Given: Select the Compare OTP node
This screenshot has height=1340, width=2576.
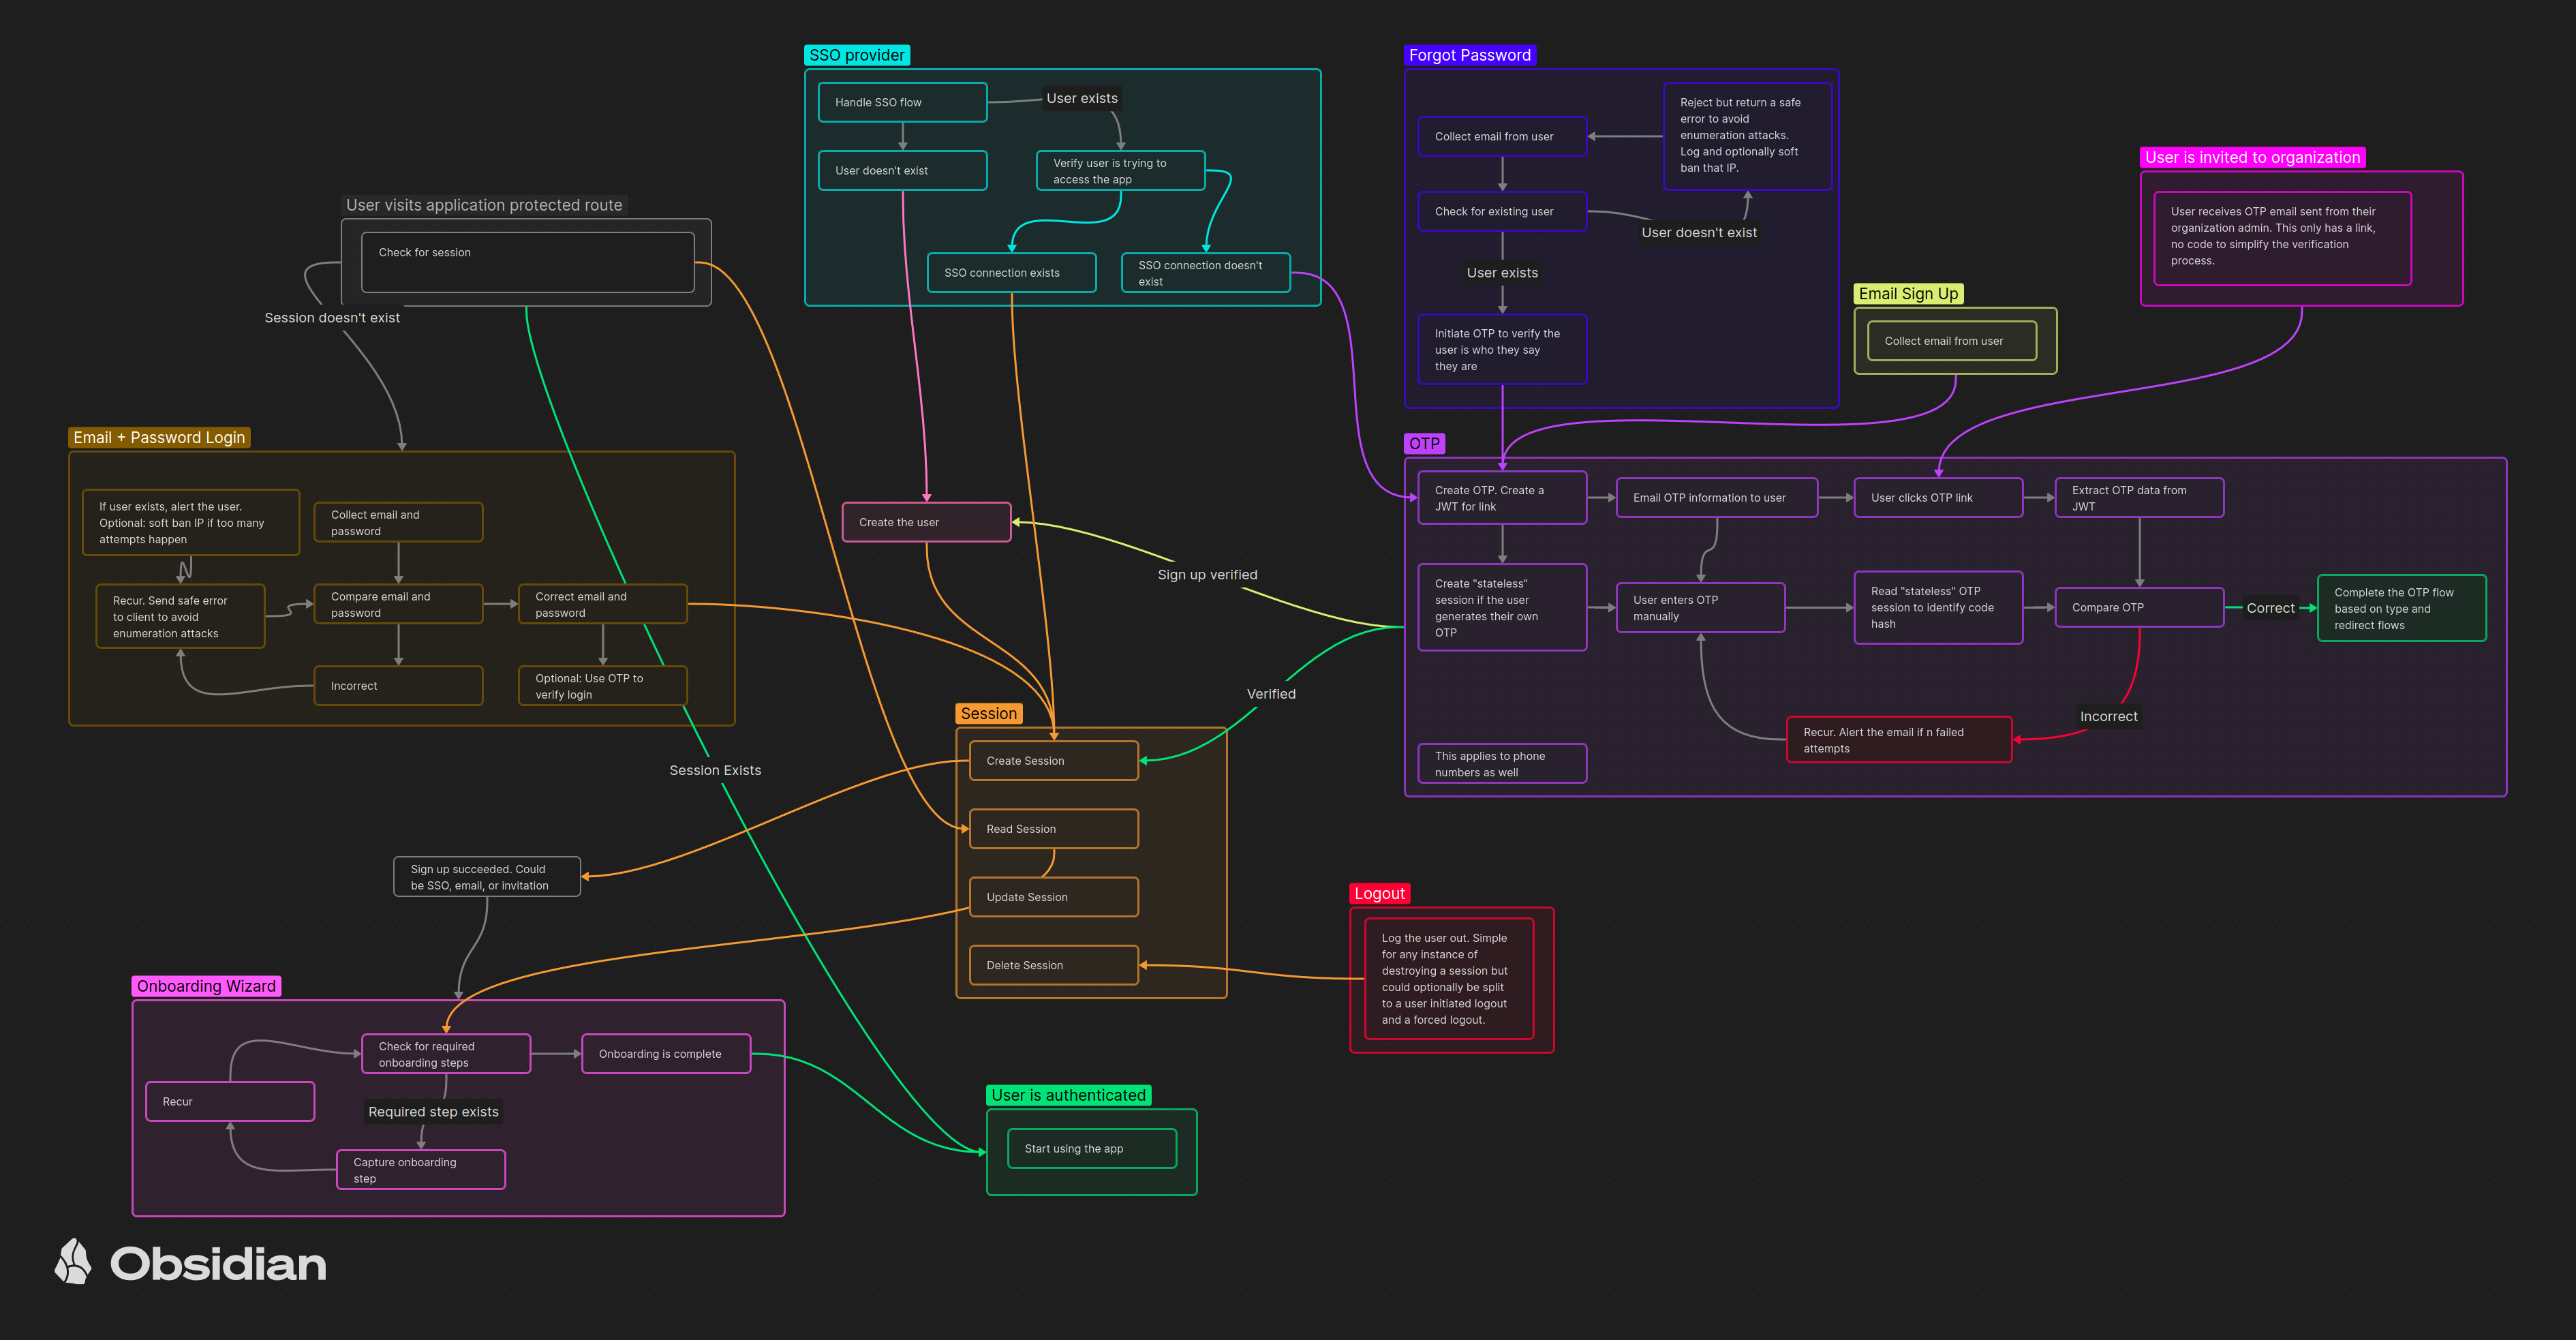Looking at the screenshot, I should (2139, 607).
